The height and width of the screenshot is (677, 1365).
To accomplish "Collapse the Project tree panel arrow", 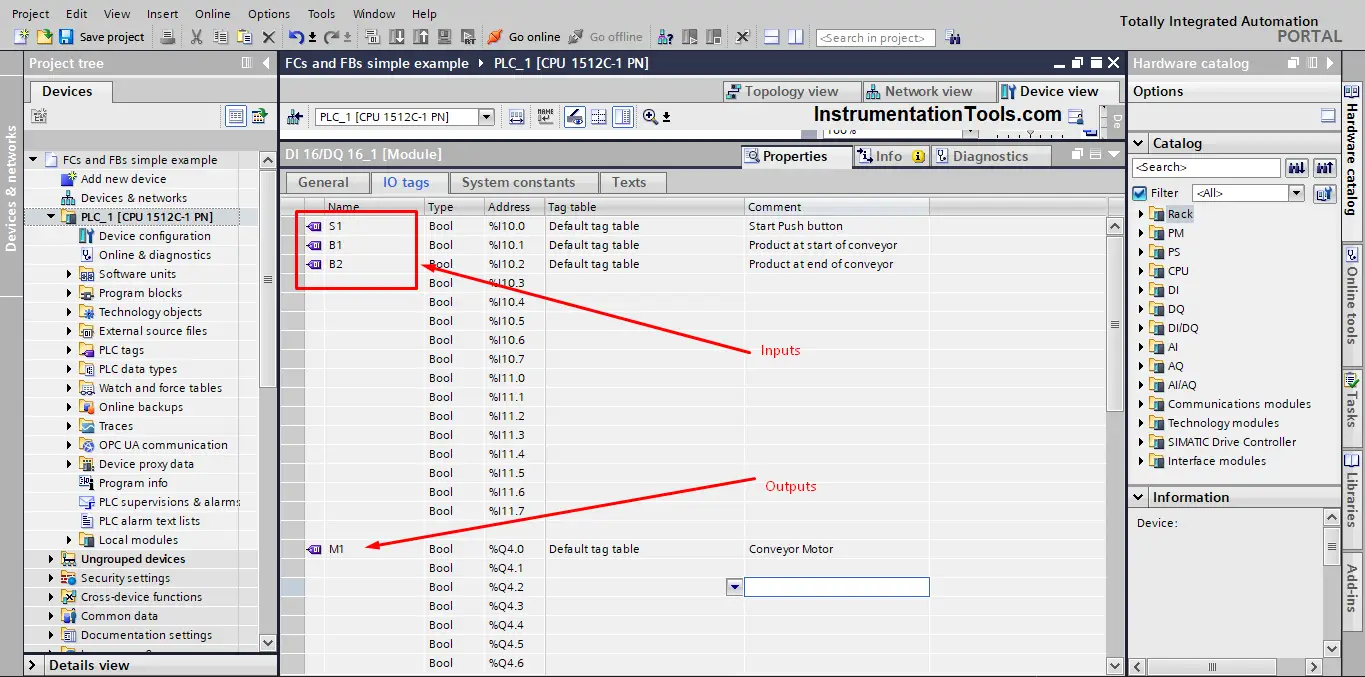I will click(x=266, y=63).
